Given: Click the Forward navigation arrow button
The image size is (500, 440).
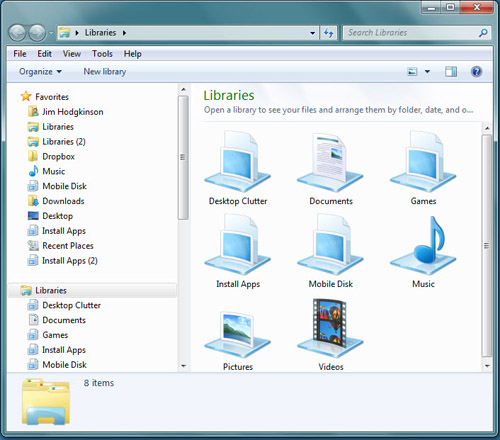Looking at the screenshot, I should tap(37, 33).
